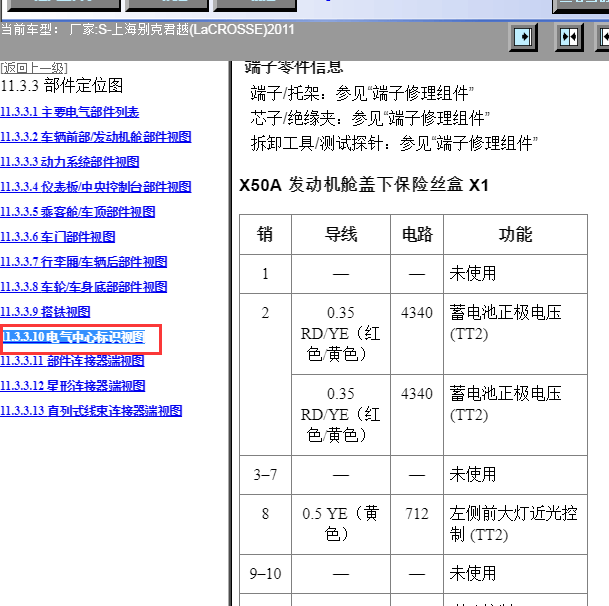The width and height of the screenshot is (609, 606).
Task: Click table header 销
Action: [x=265, y=234]
